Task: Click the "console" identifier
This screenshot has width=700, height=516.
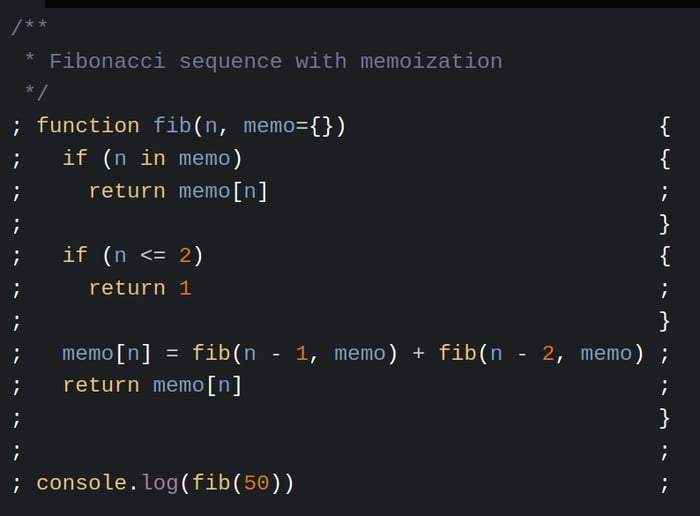Action: (x=81, y=483)
